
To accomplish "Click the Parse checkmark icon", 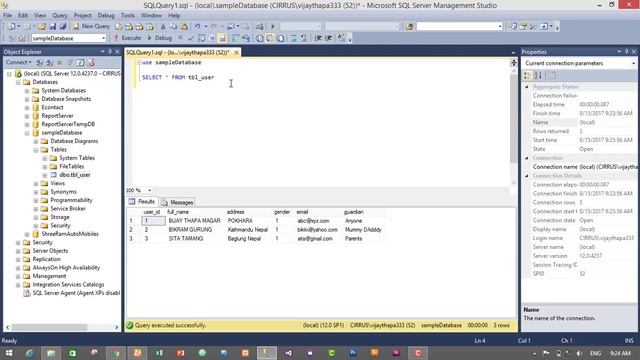I will tap(190, 38).
